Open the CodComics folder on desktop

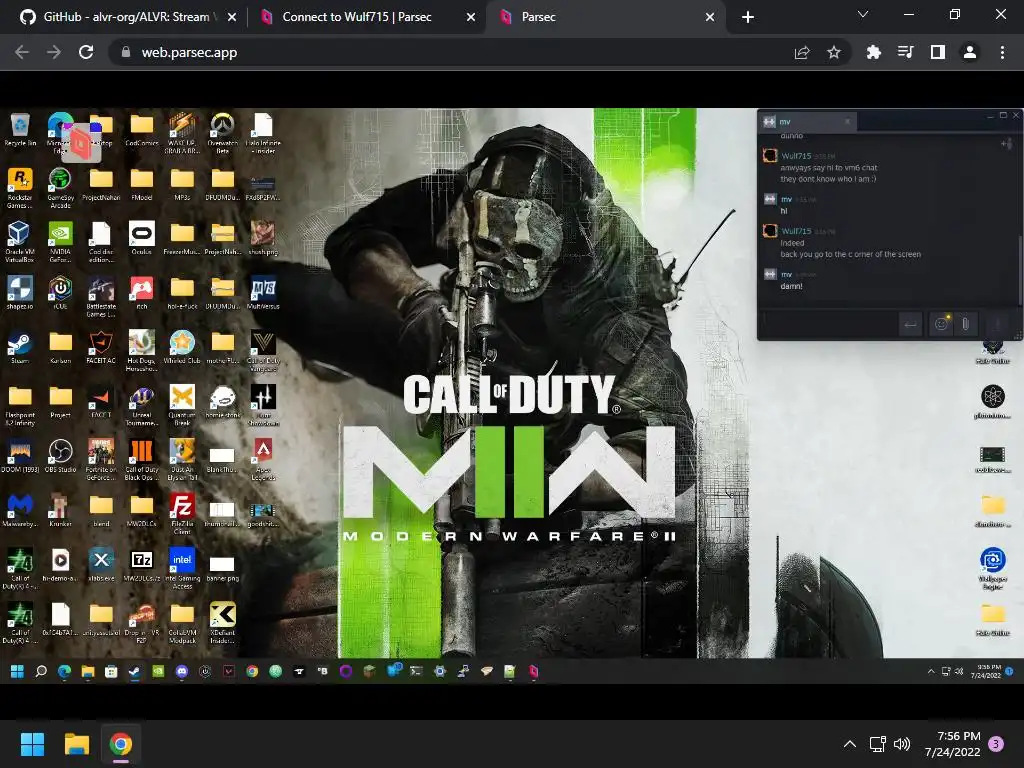click(x=142, y=129)
